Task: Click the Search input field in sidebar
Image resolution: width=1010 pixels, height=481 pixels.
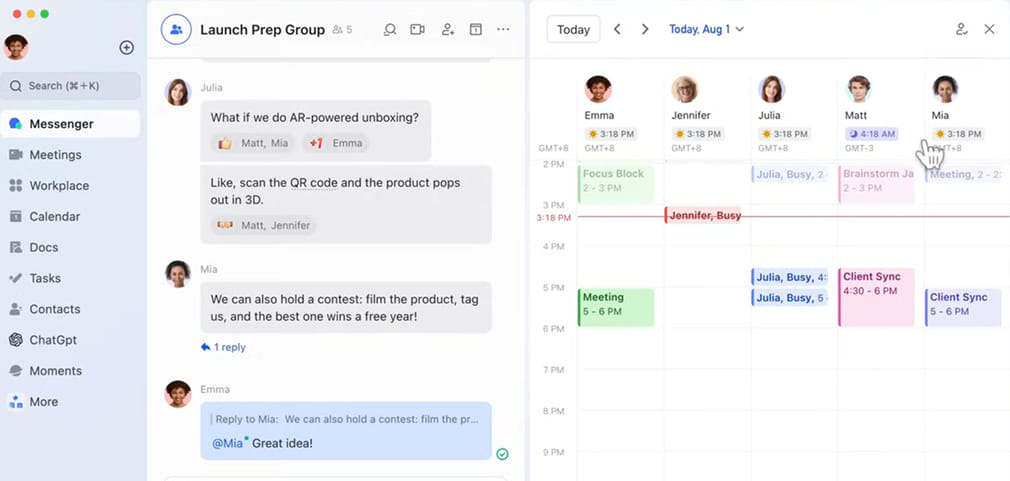Action: tap(70, 86)
